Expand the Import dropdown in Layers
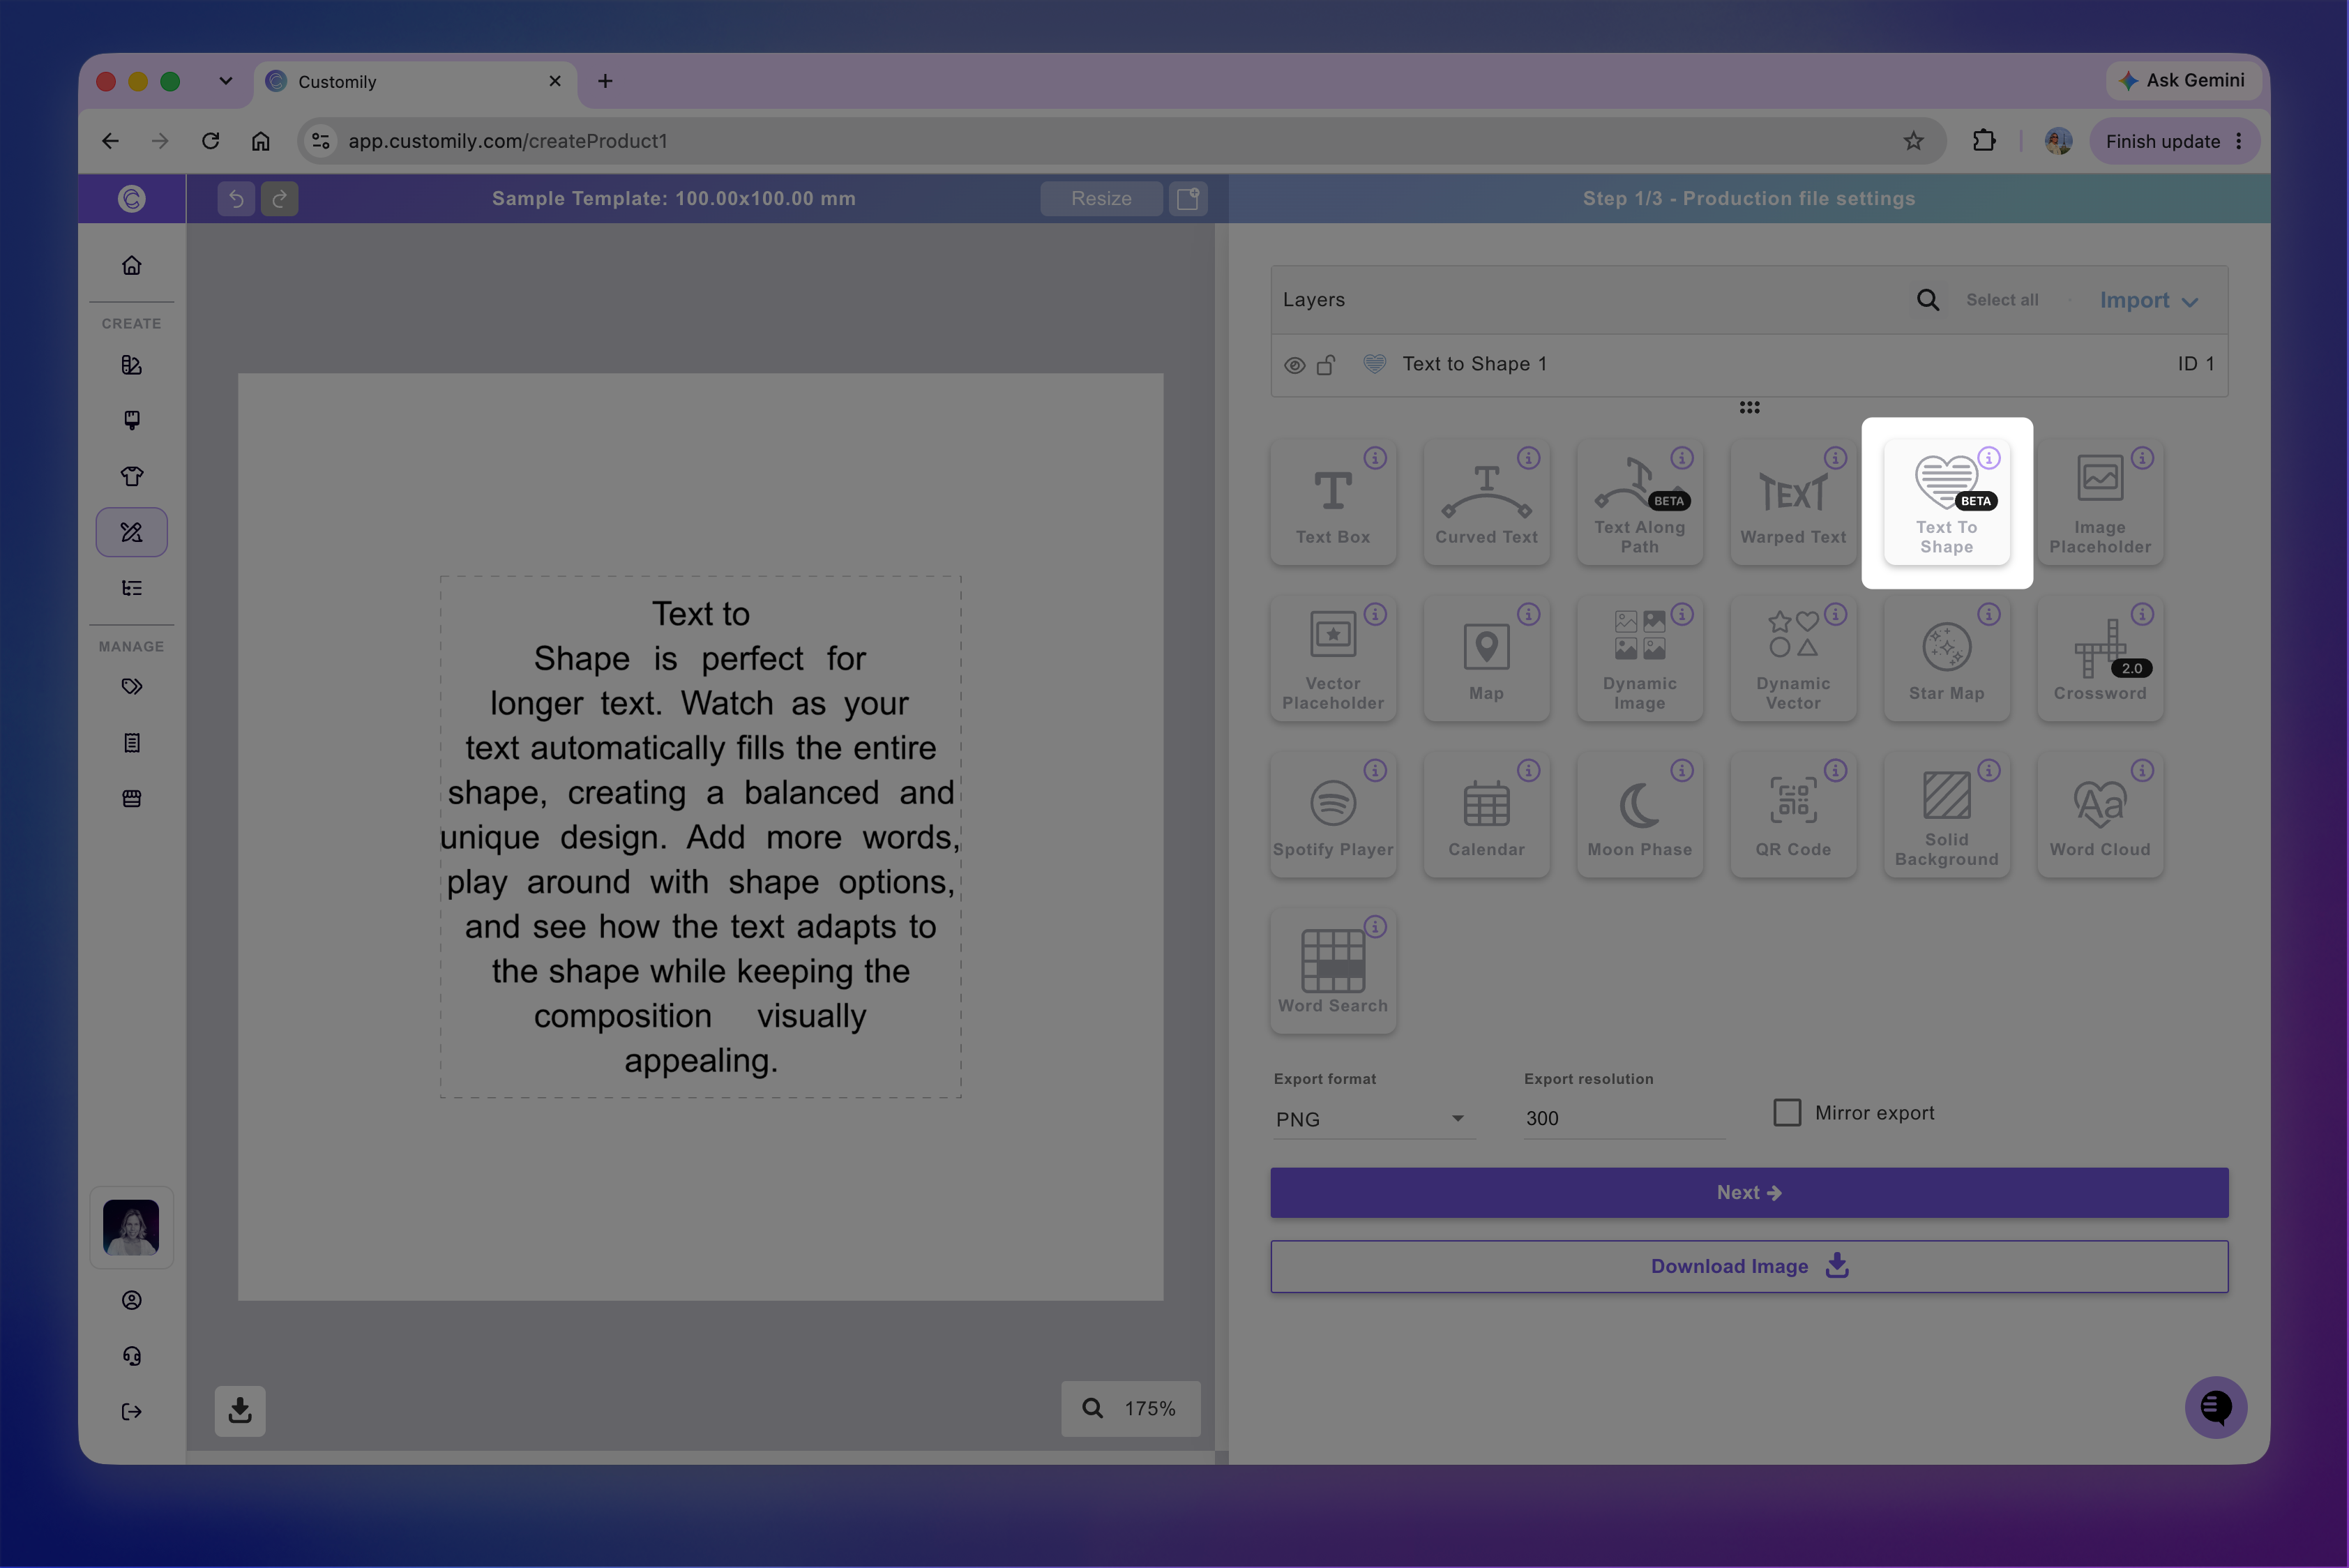The image size is (2349, 1568). point(2148,300)
